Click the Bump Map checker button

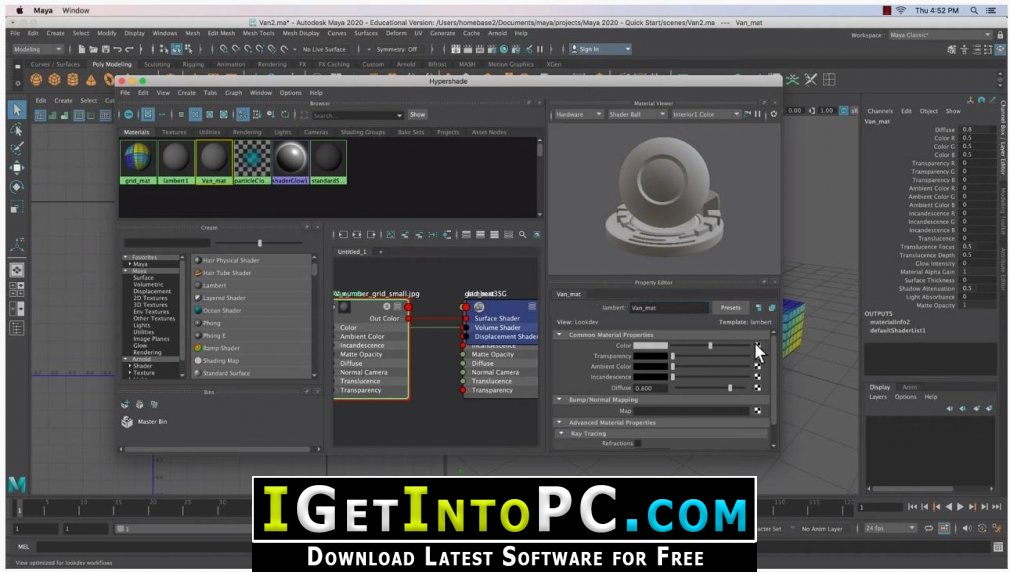[758, 410]
